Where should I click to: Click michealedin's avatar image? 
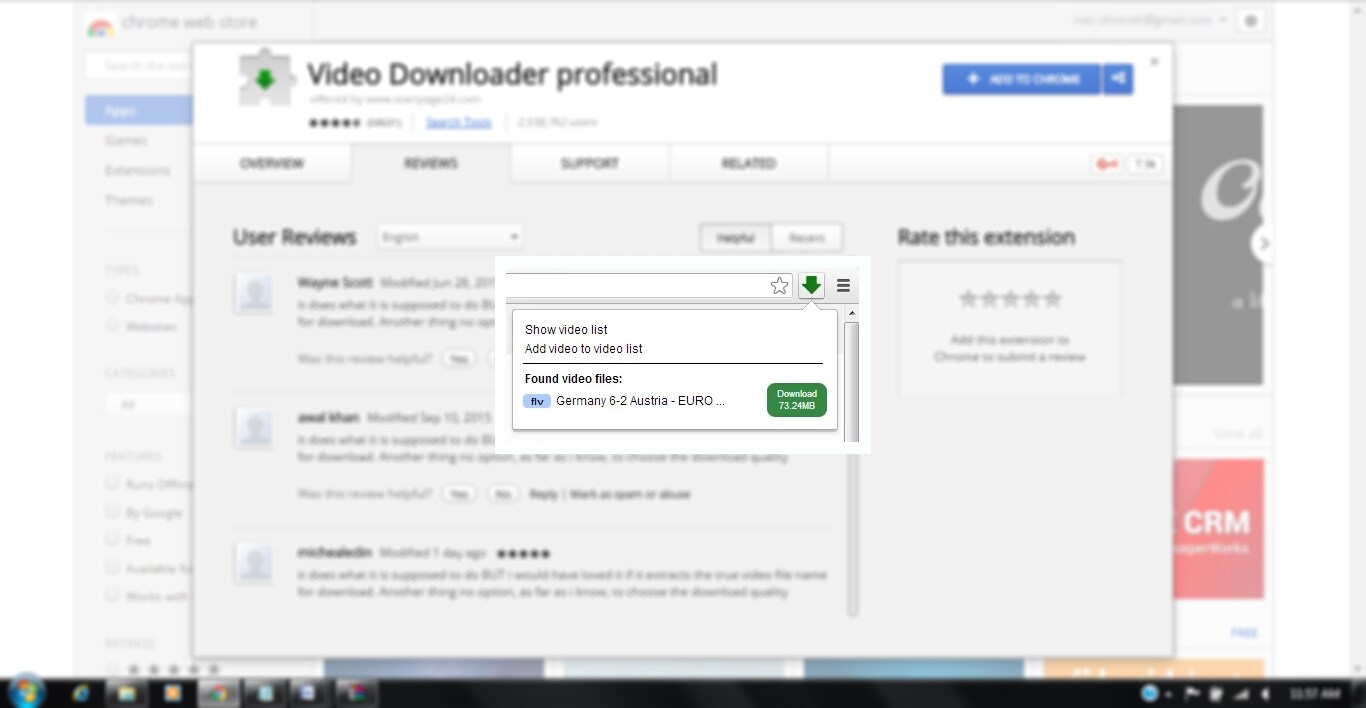pos(255,563)
